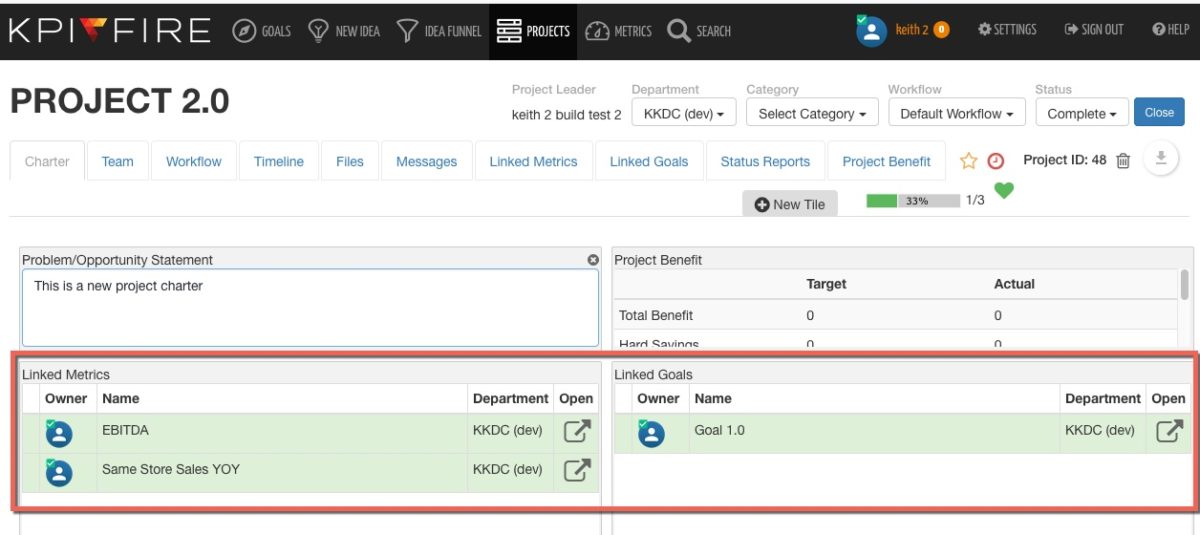Screen dimensions: 1200x535
Task: Open the Status Reports tab
Action: coord(766,161)
